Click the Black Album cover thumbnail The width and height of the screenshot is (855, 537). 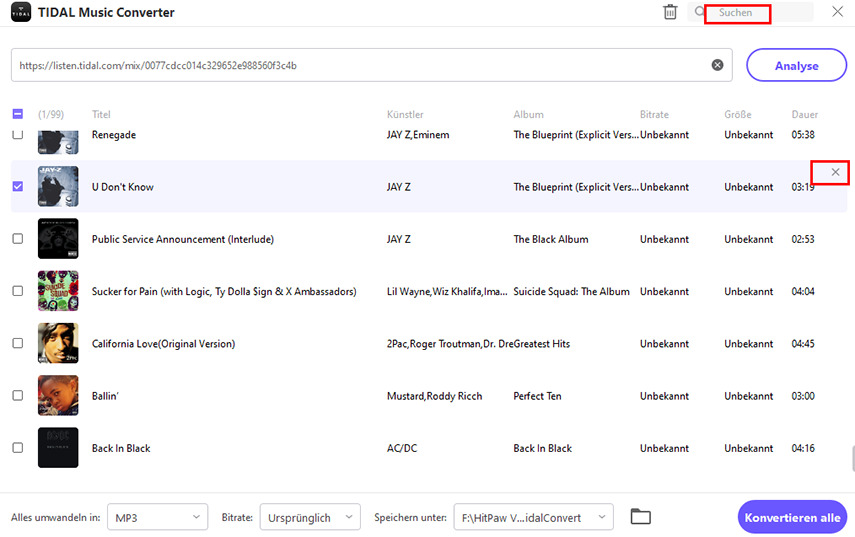58,239
